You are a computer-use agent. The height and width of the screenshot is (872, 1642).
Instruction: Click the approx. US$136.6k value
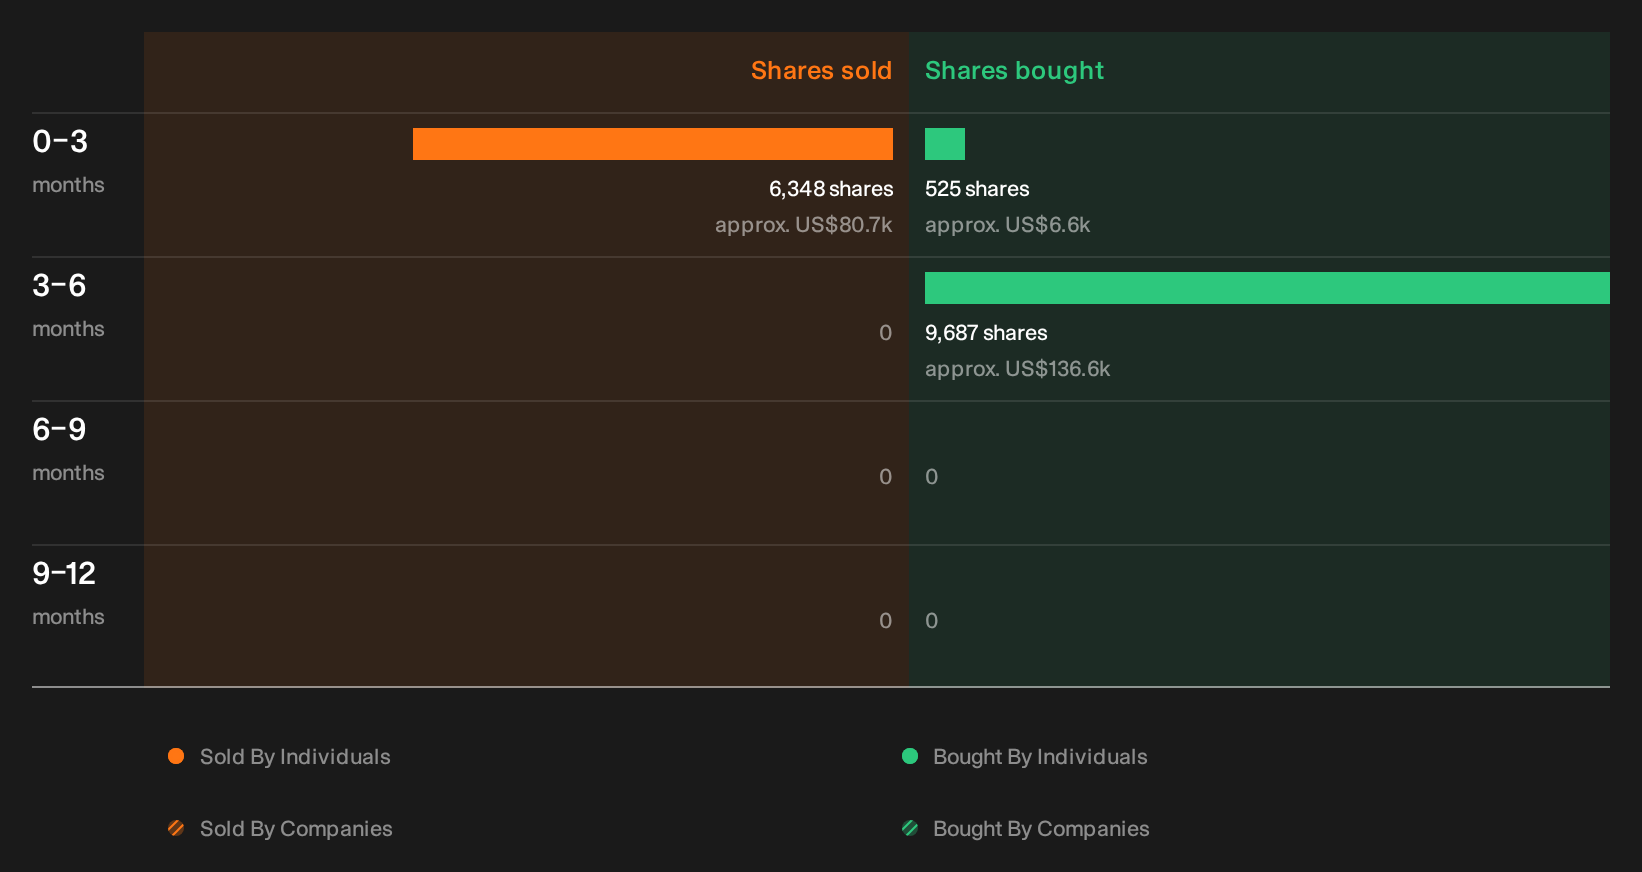[1017, 369]
